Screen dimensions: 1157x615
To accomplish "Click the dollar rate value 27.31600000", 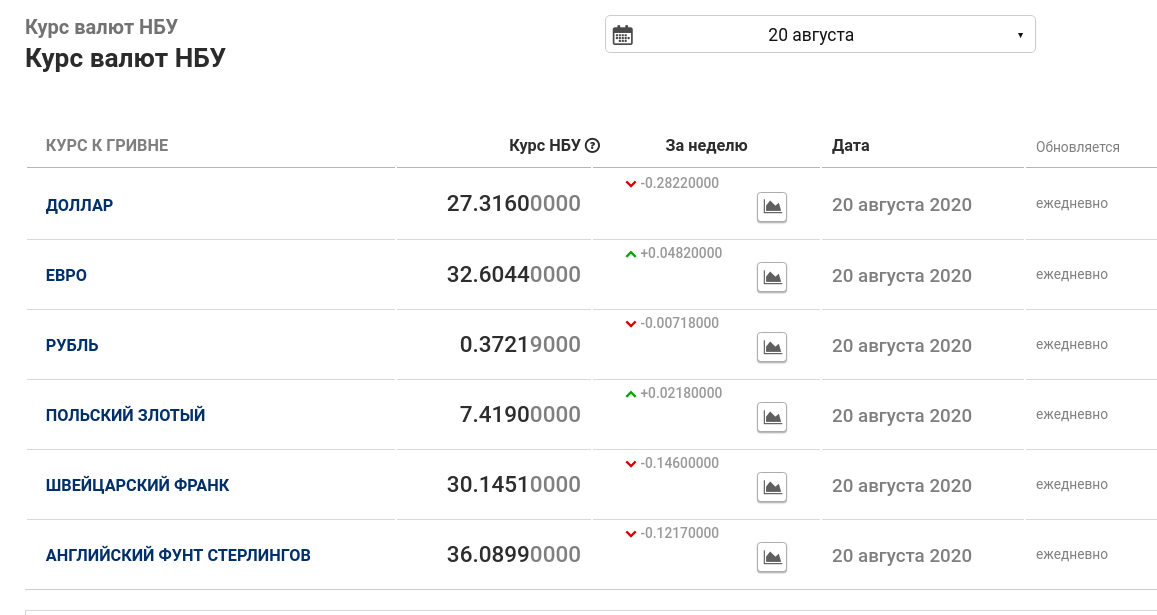I will click(514, 204).
